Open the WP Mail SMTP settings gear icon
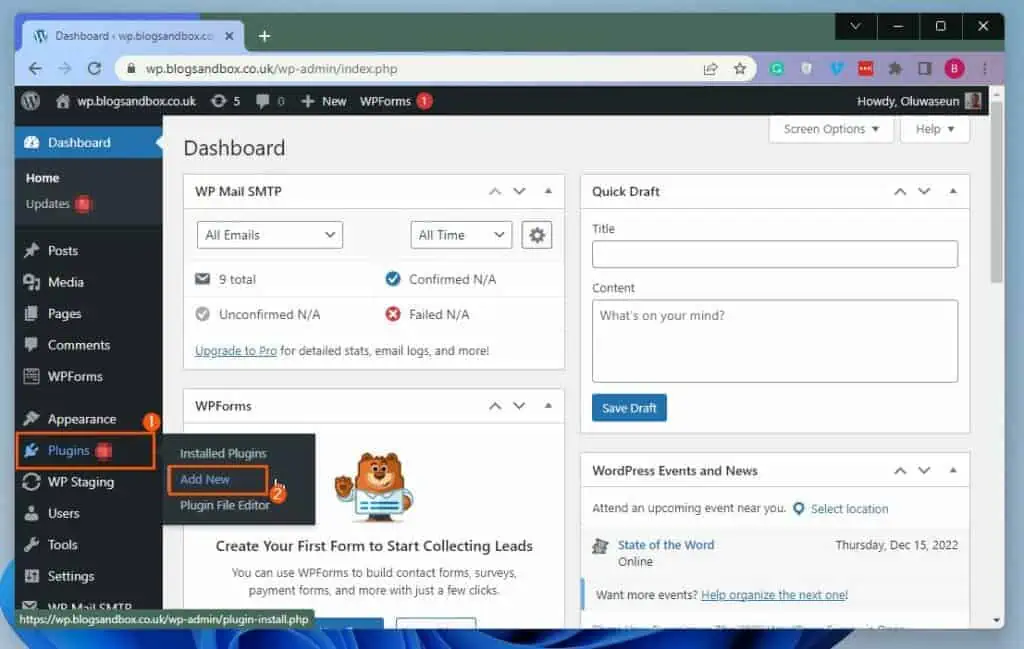This screenshot has height=649, width=1024. pyautogui.click(x=537, y=234)
